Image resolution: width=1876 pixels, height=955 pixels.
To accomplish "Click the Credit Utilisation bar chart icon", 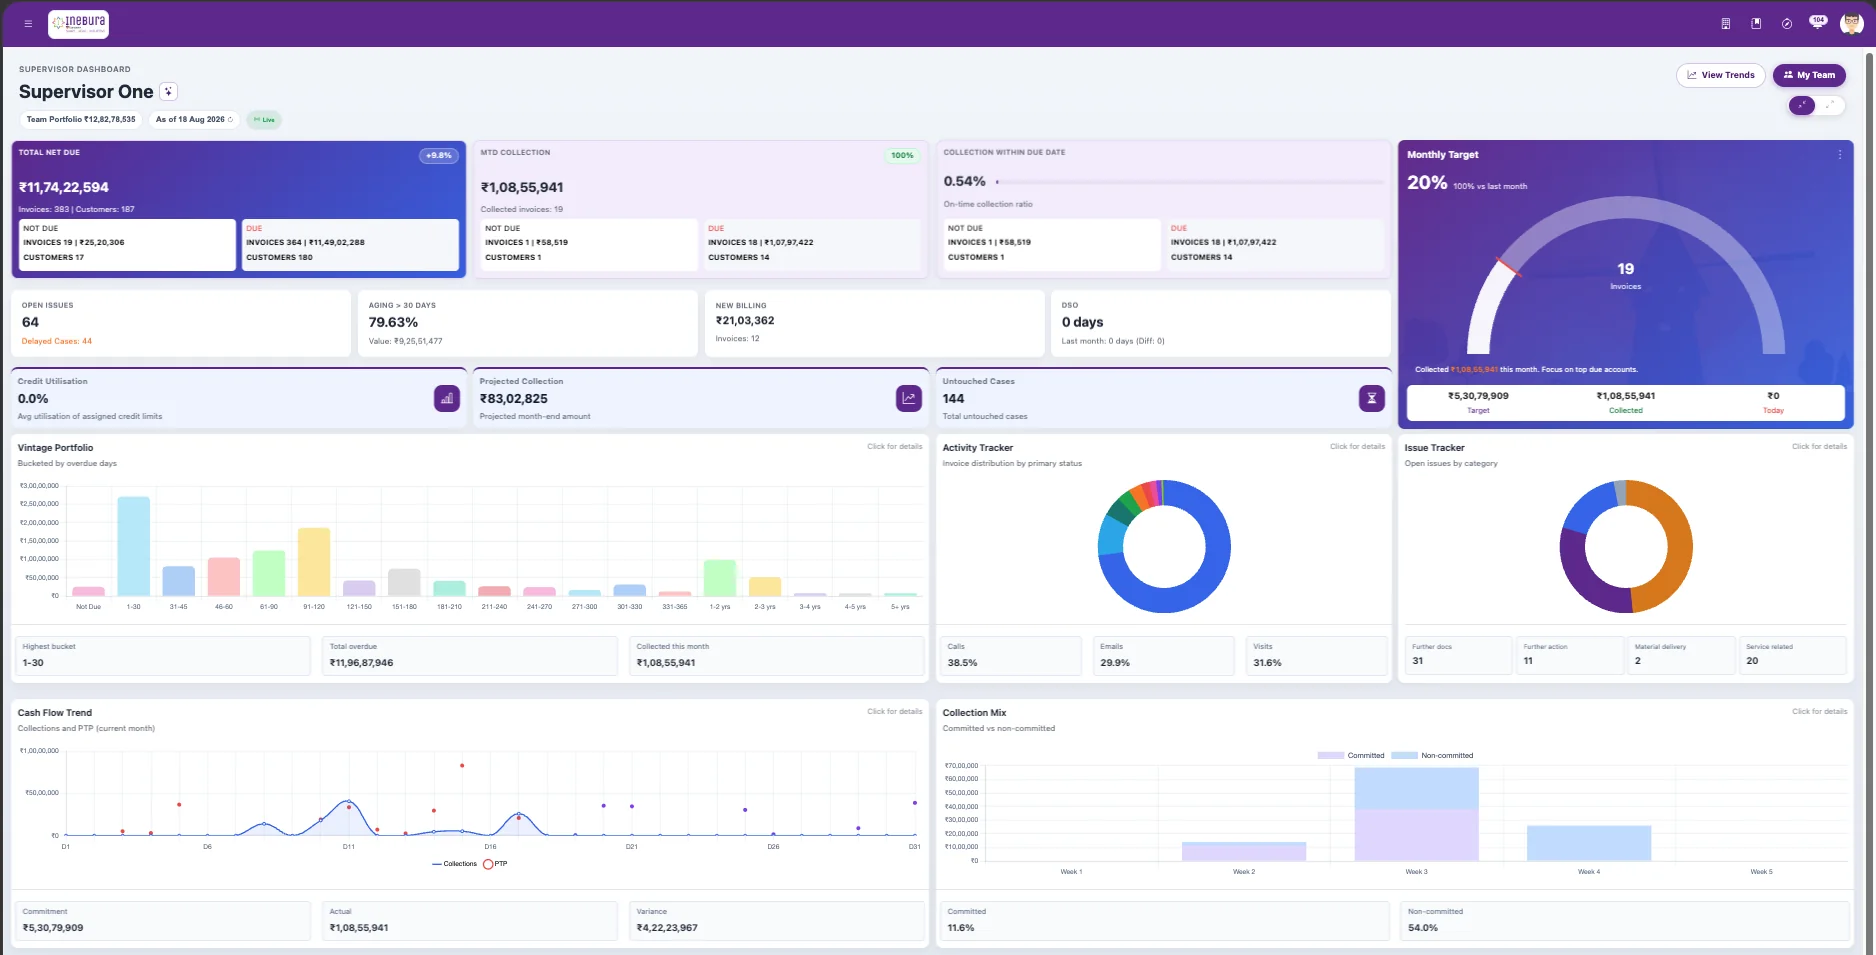I will 447,398.
